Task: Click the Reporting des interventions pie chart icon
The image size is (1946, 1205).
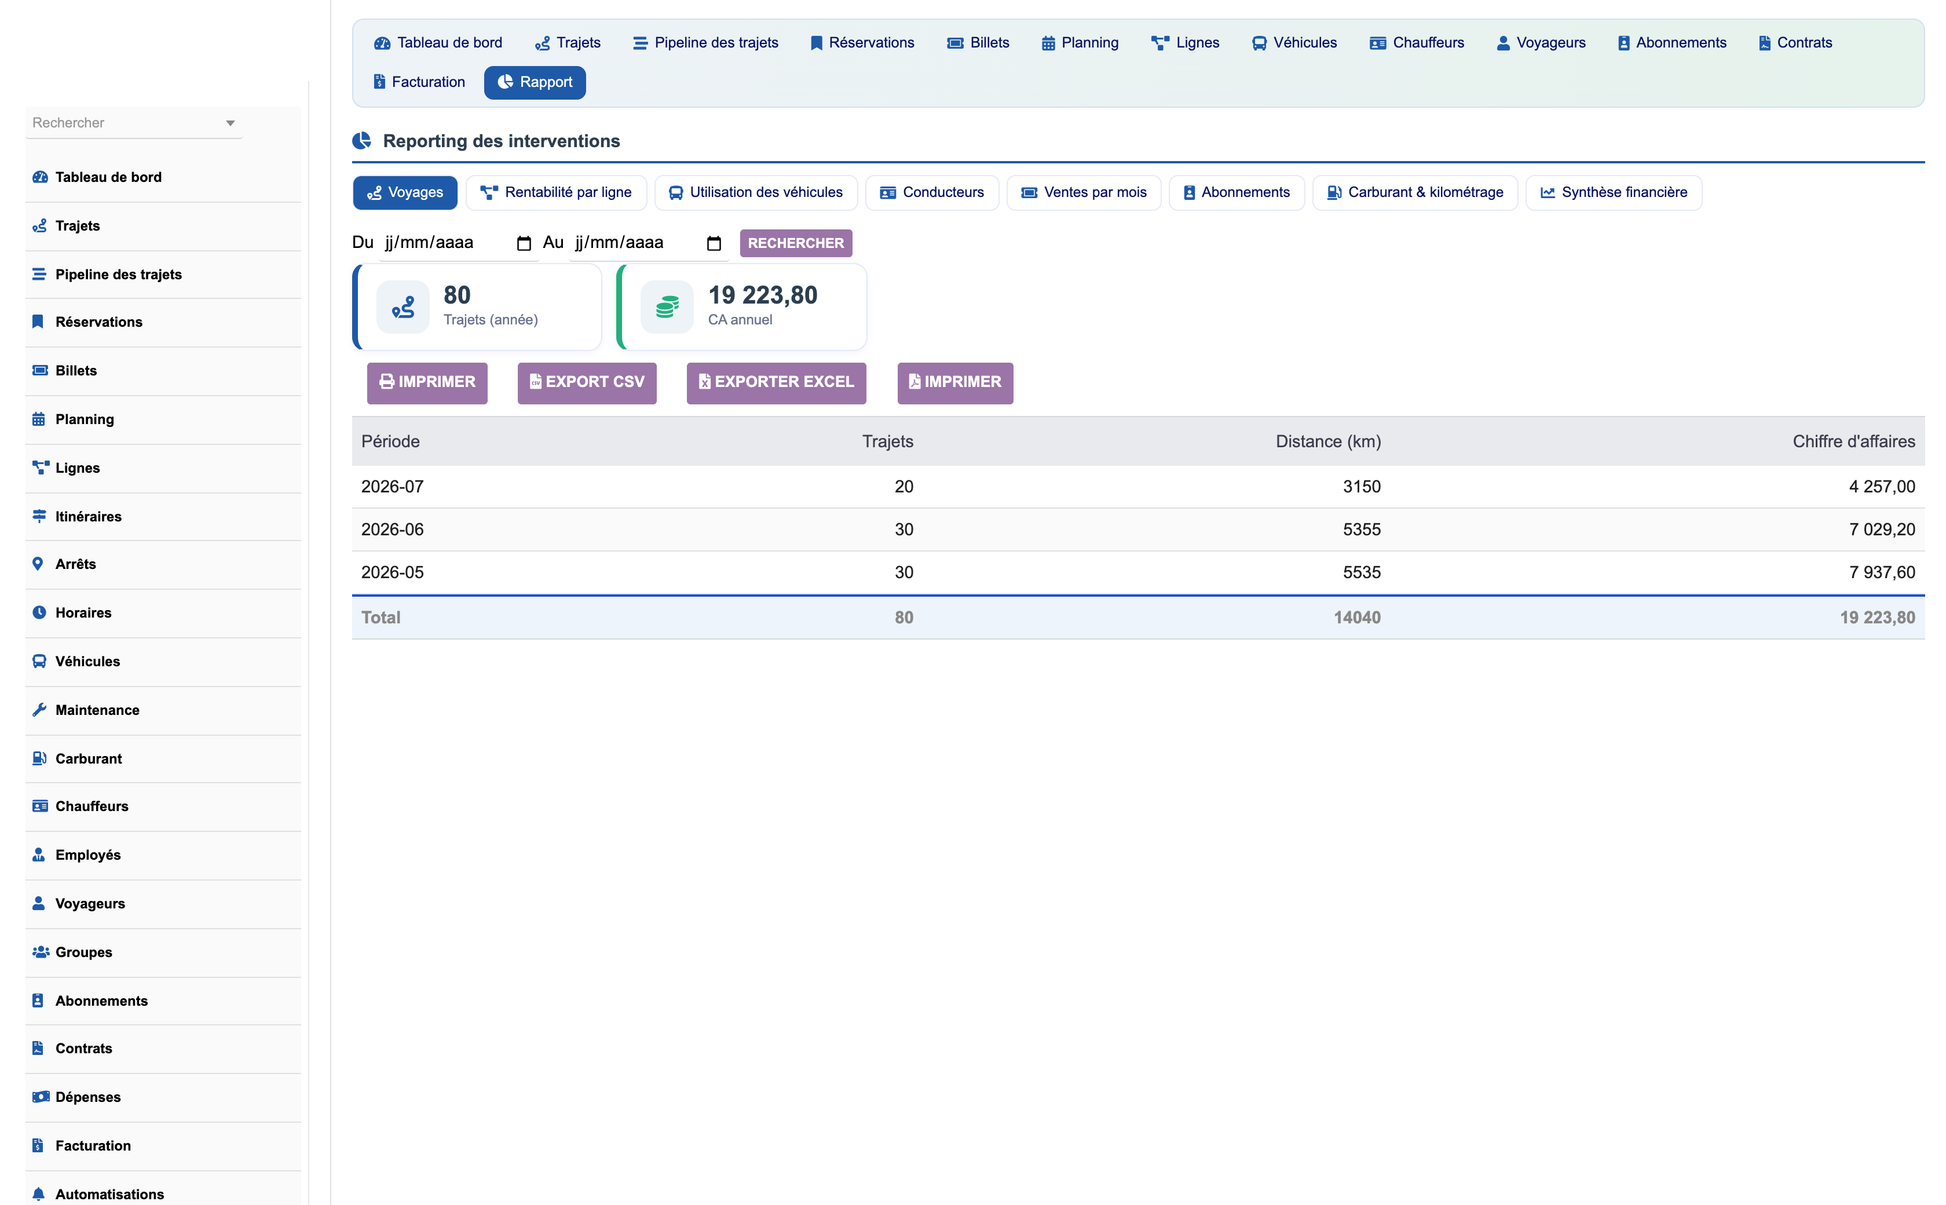Action: pyautogui.click(x=362, y=141)
